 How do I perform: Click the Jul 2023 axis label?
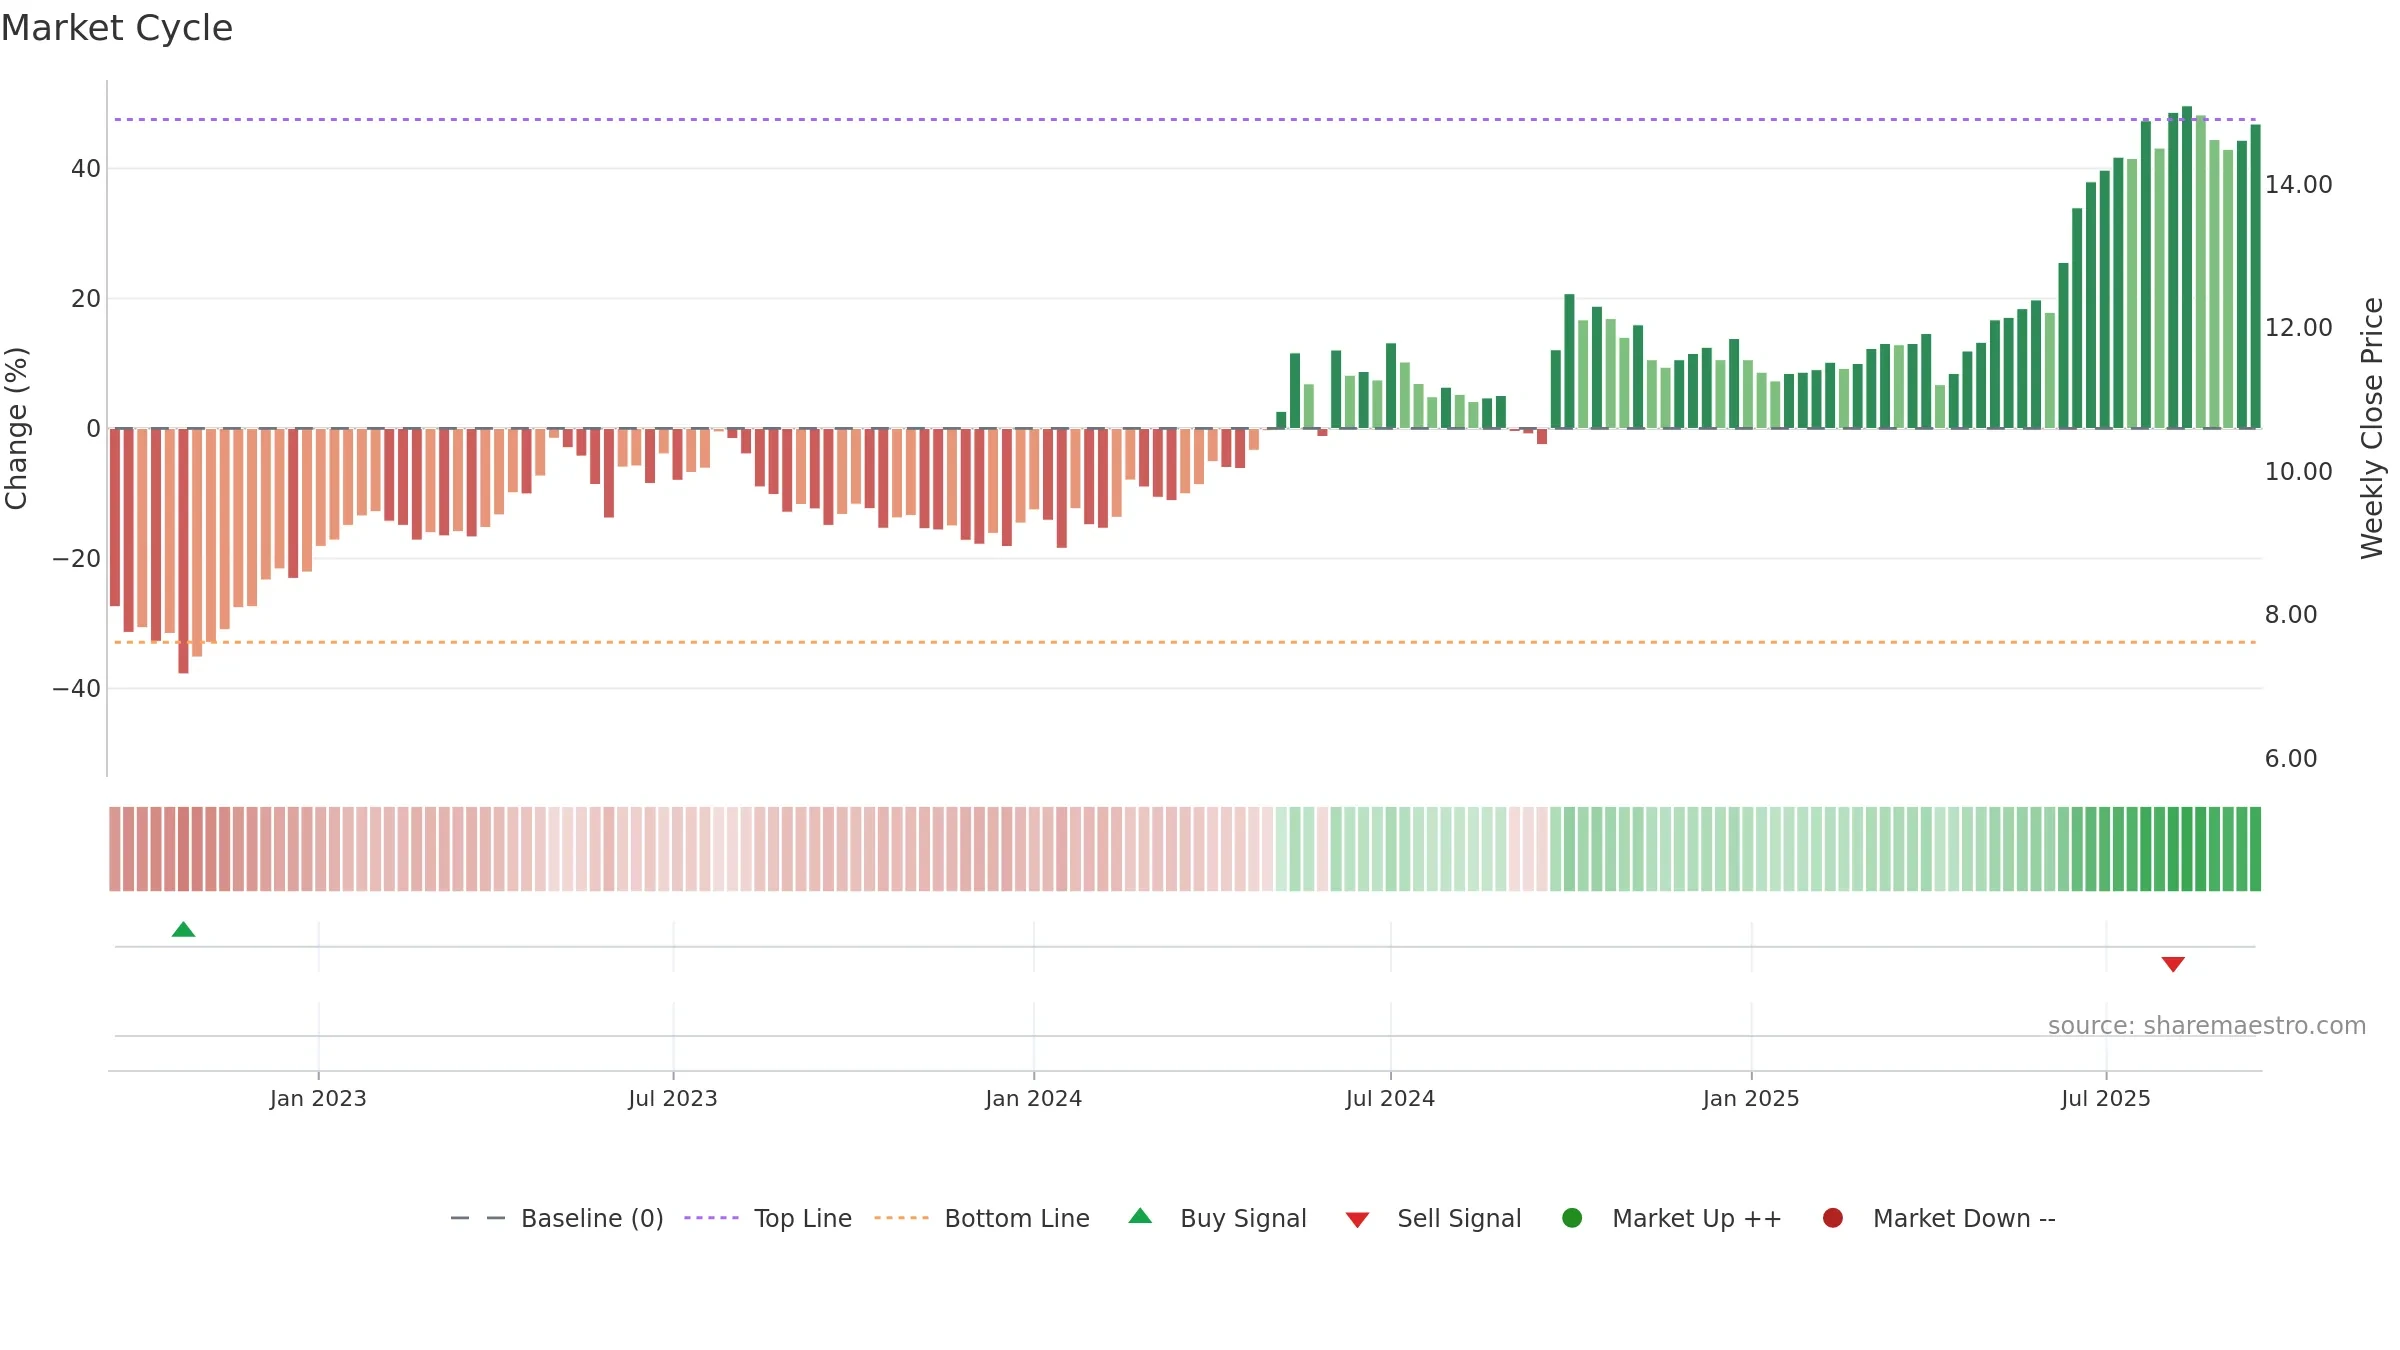pos(673,1098)
